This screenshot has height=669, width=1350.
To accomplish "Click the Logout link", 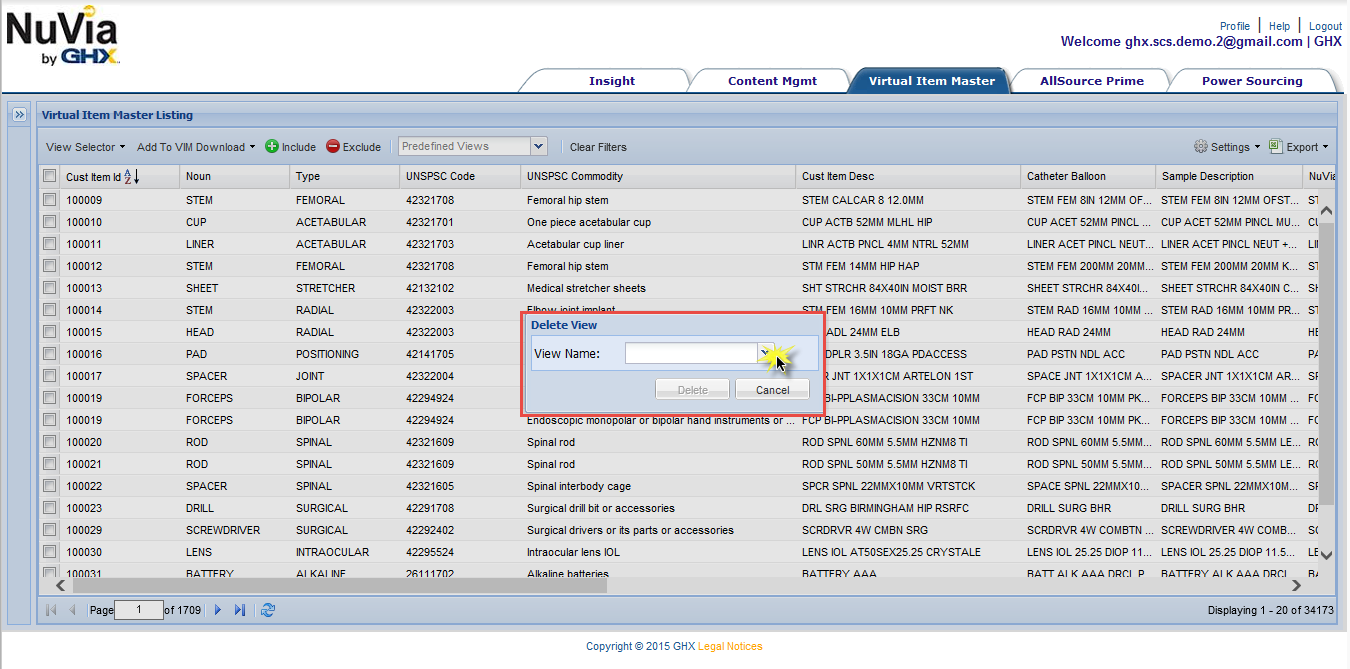I will (1326, 26).
